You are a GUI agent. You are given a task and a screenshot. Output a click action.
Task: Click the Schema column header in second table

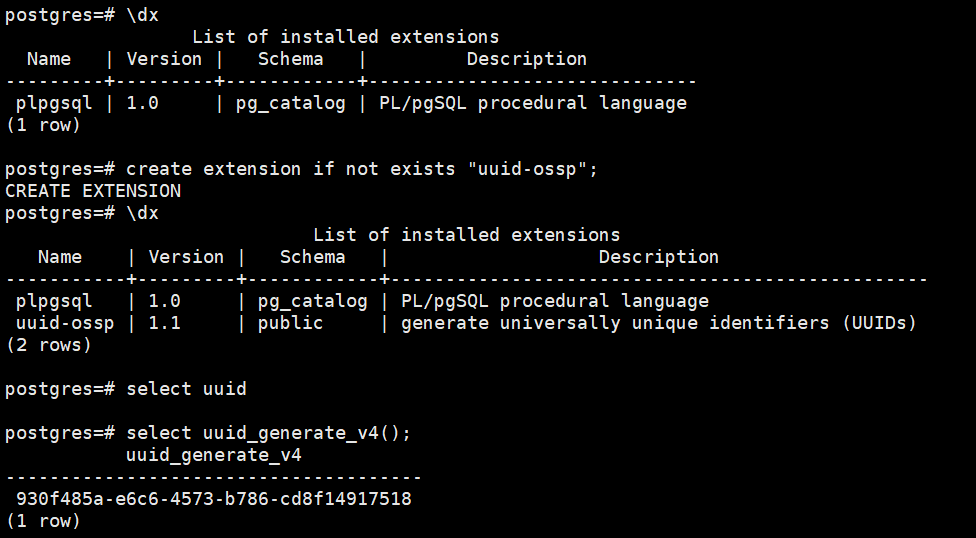coord(312,257)
